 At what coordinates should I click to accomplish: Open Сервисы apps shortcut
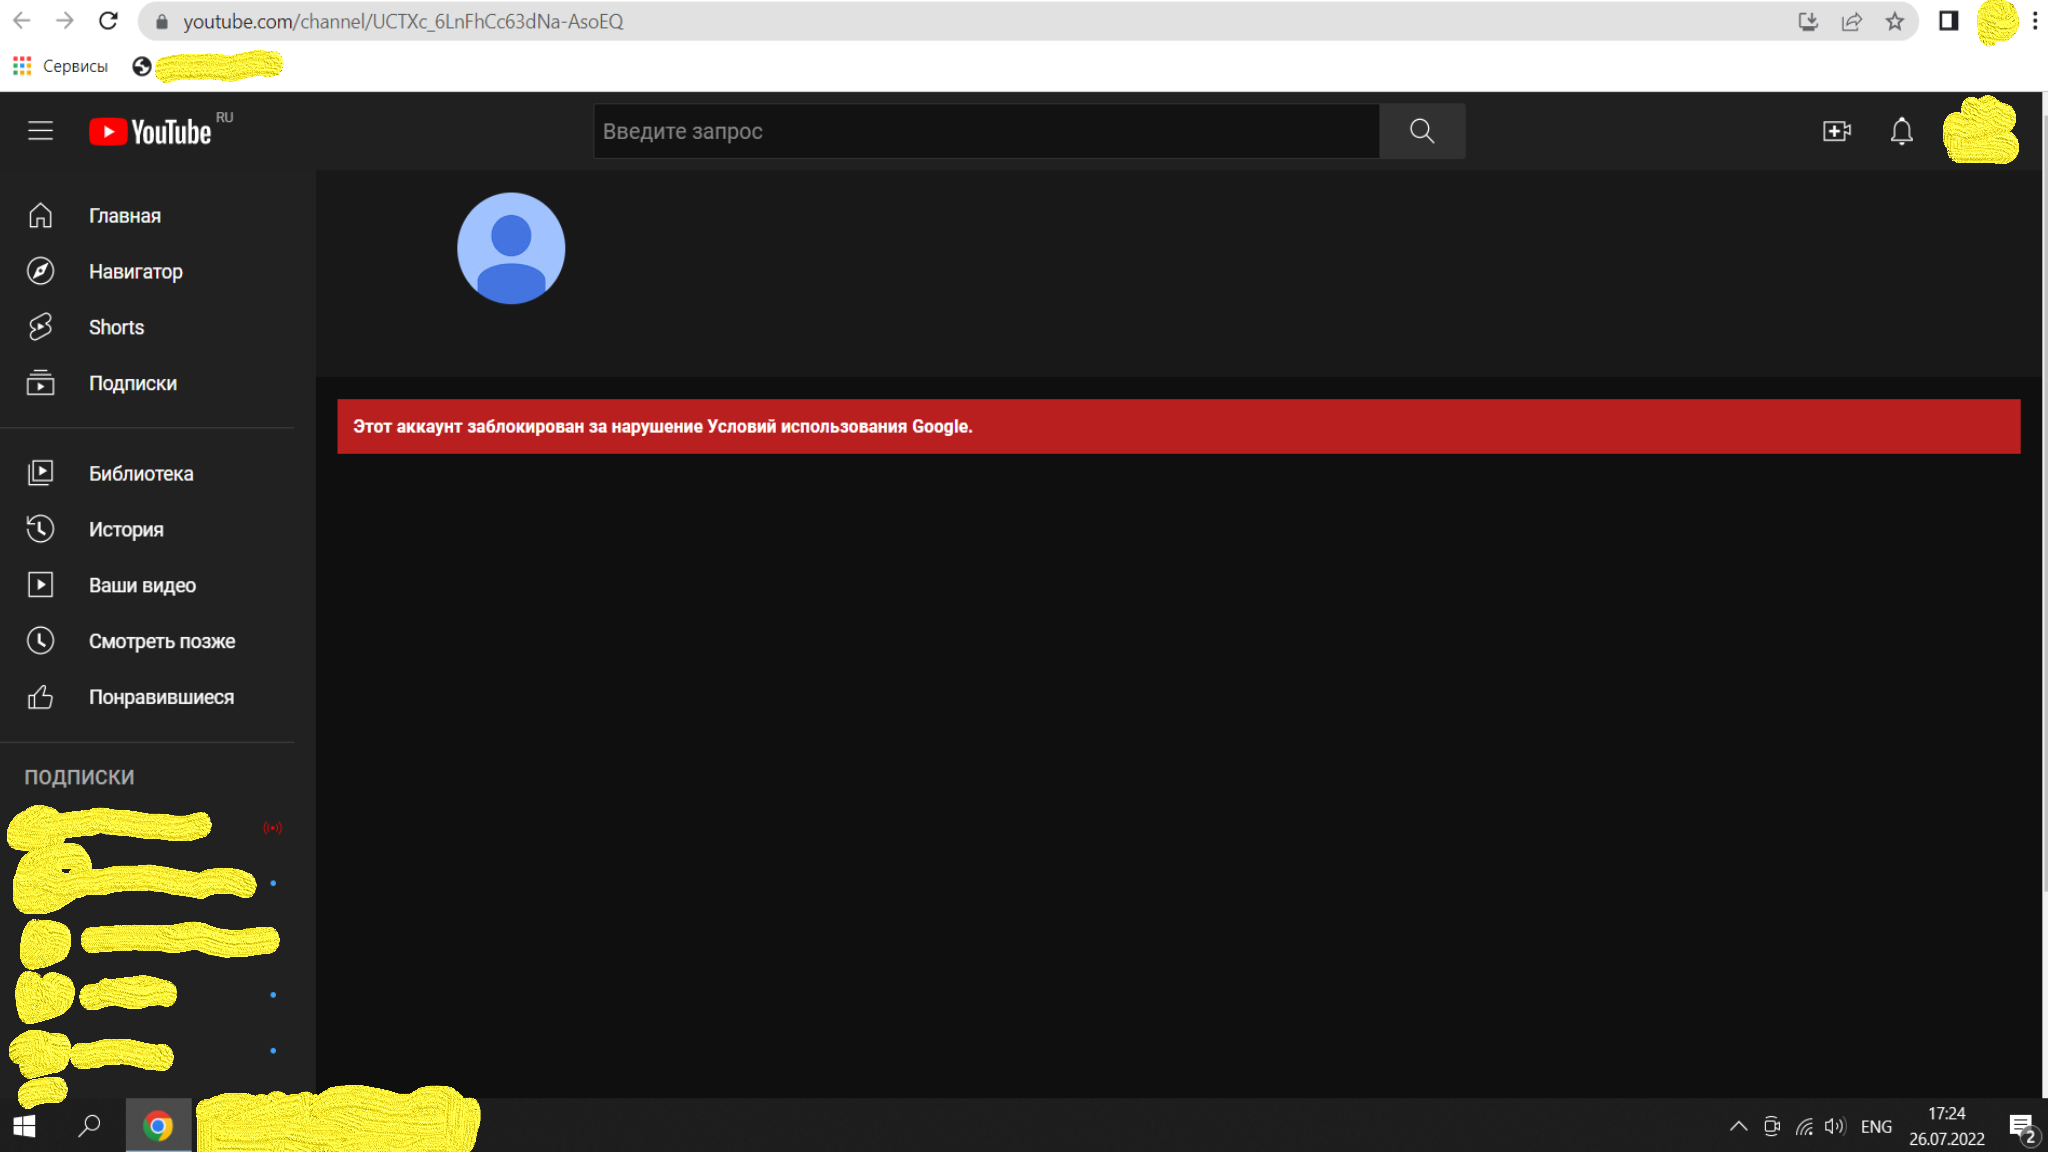tap(61, 66)
